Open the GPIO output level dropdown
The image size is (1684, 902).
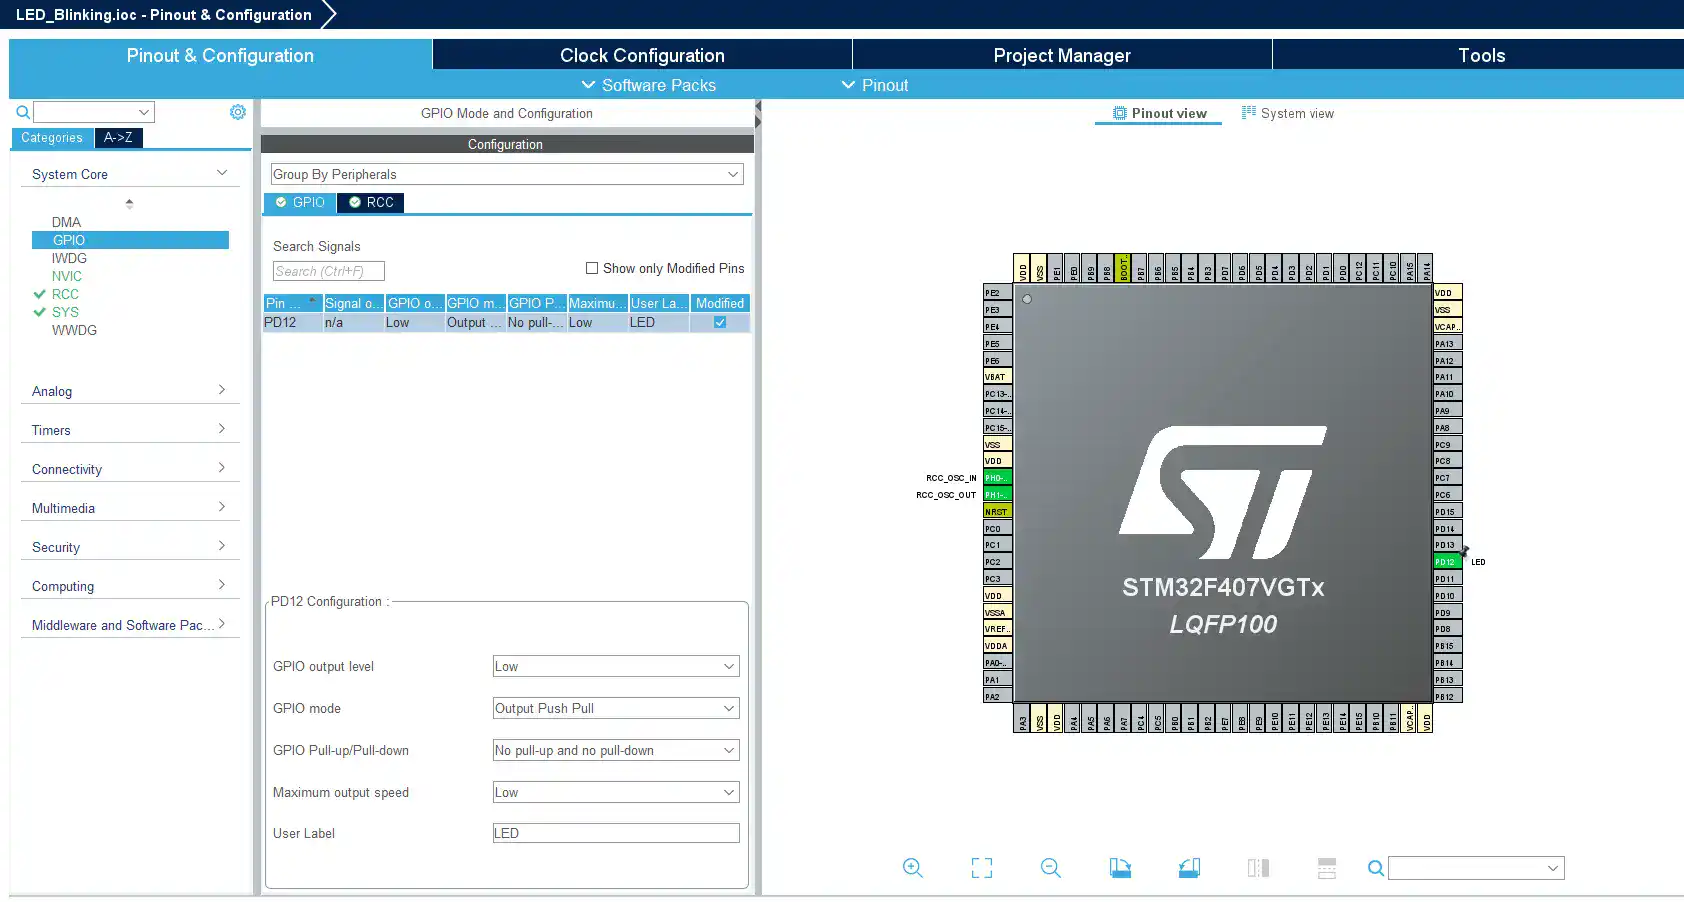(x=616, y=666)
